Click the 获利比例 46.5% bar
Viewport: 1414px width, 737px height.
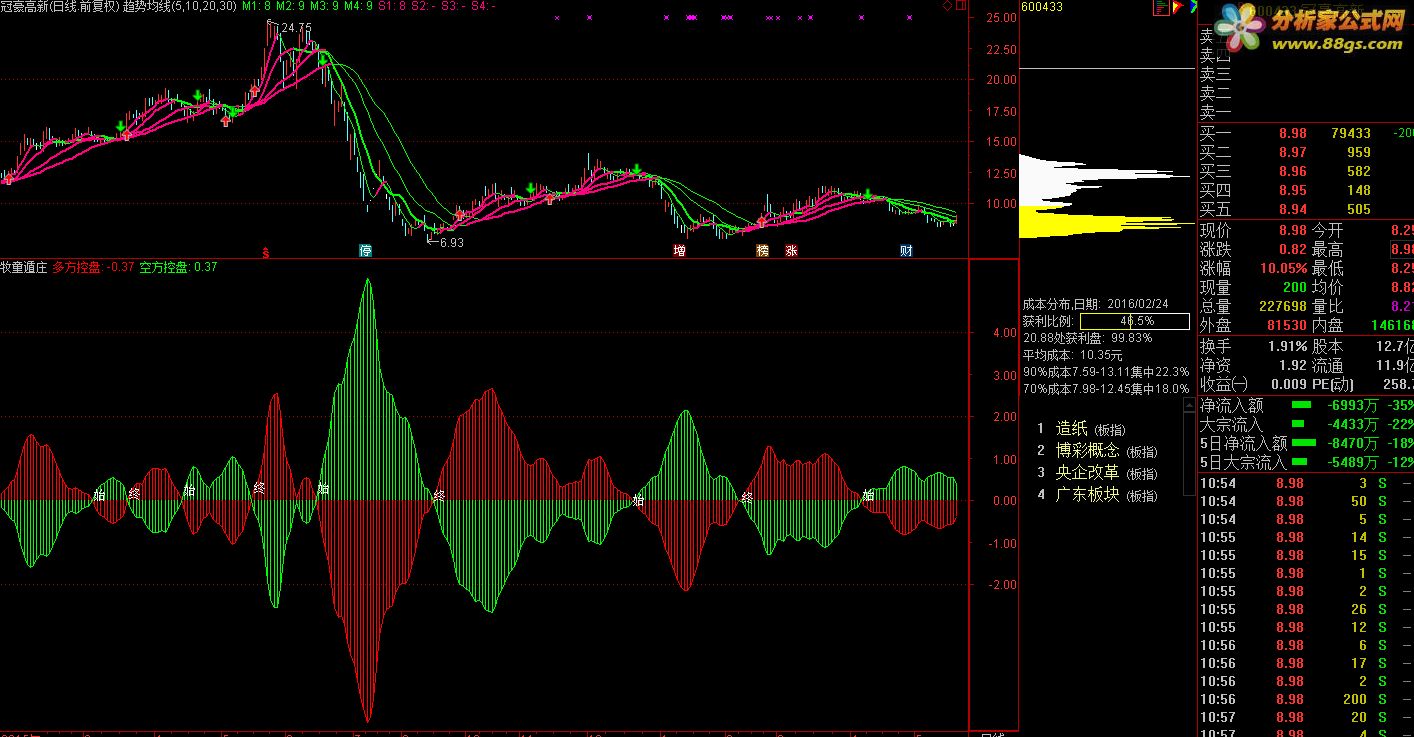click(x=1135, y=322)
